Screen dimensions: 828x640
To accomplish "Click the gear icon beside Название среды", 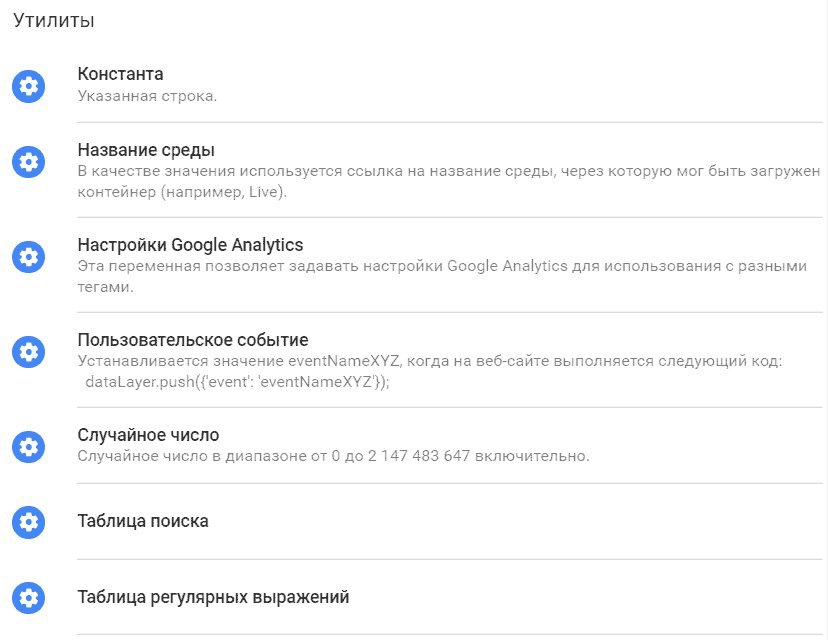I will 29,162.
